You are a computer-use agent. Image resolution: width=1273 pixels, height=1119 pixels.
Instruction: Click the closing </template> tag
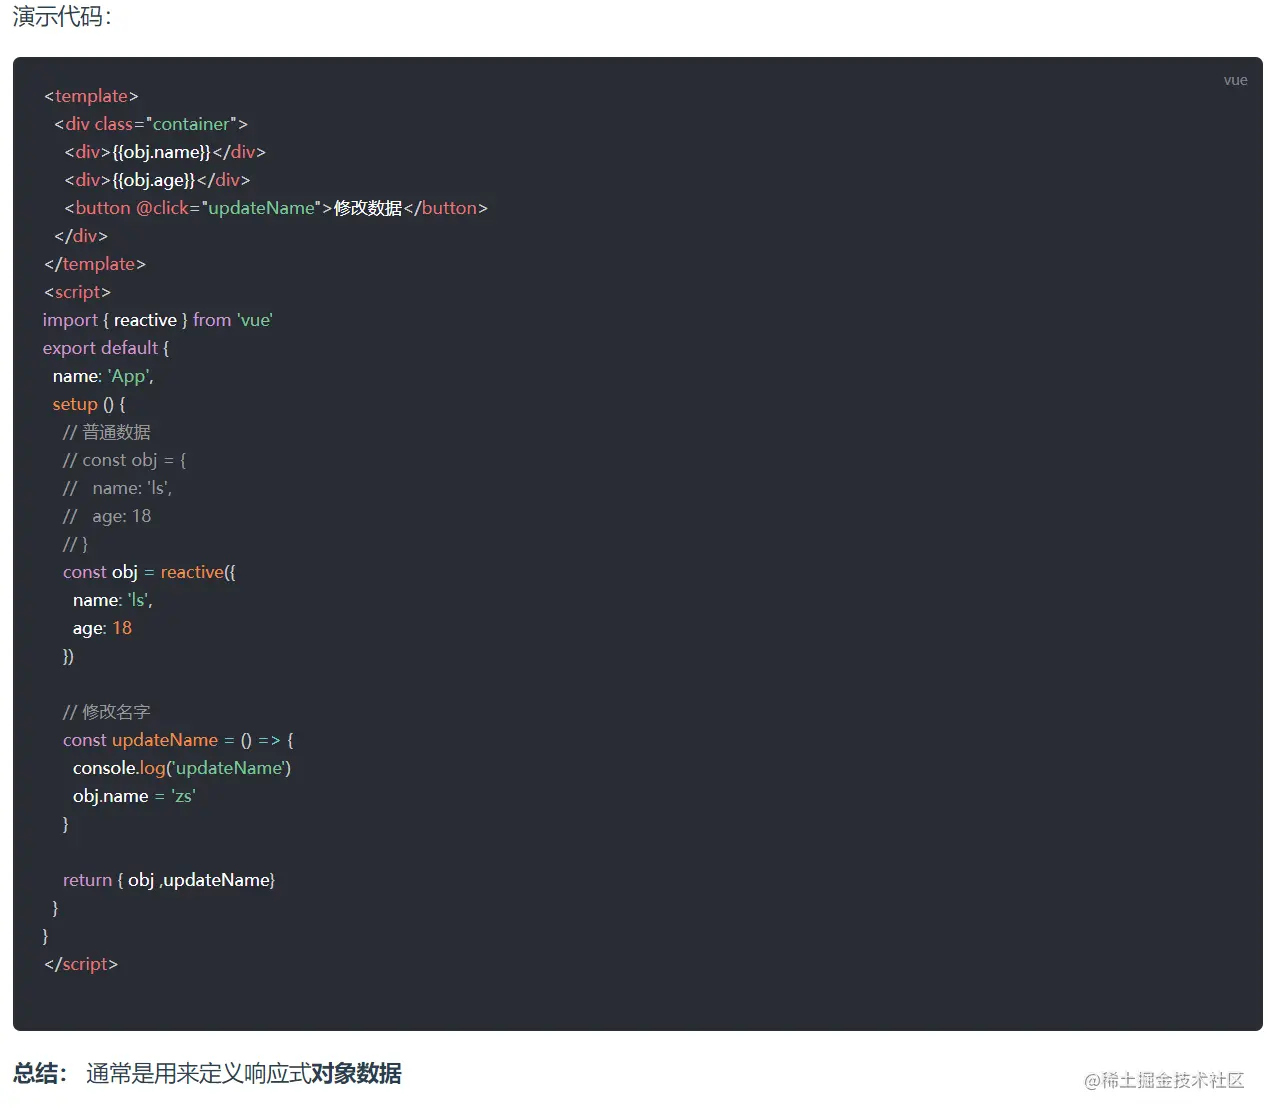click(x=95, y=264)
